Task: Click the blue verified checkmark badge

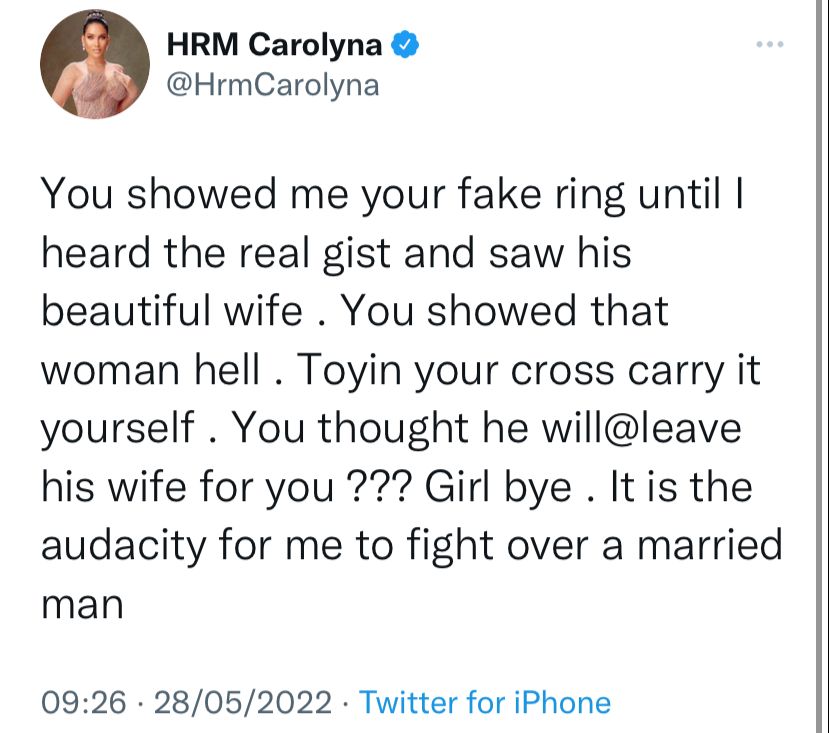Action: point(405,44)
